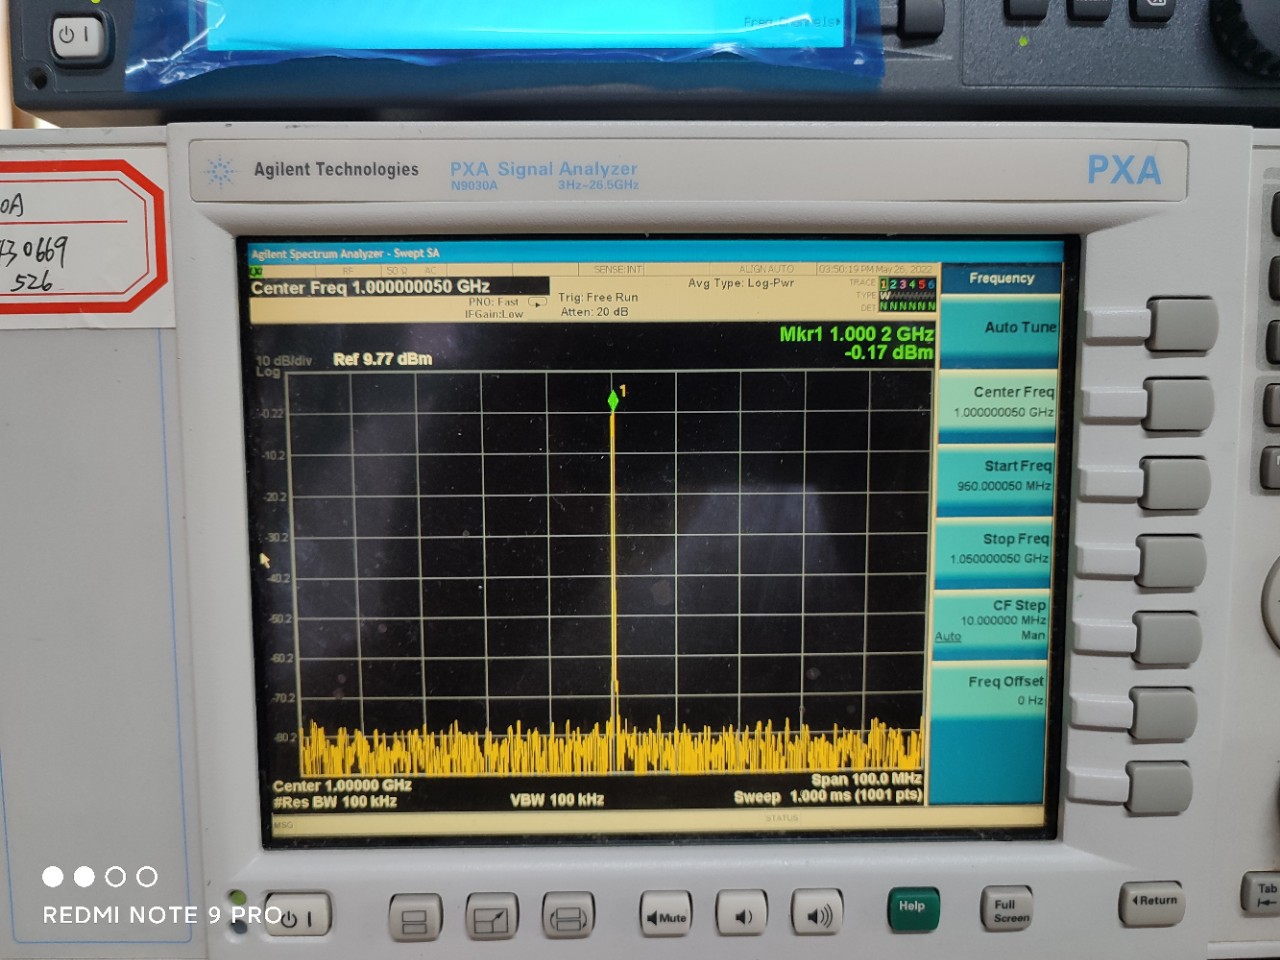Screen dimensions: 1280x960
Task: Select the CF Step softkey
Action: pos(990,624)
